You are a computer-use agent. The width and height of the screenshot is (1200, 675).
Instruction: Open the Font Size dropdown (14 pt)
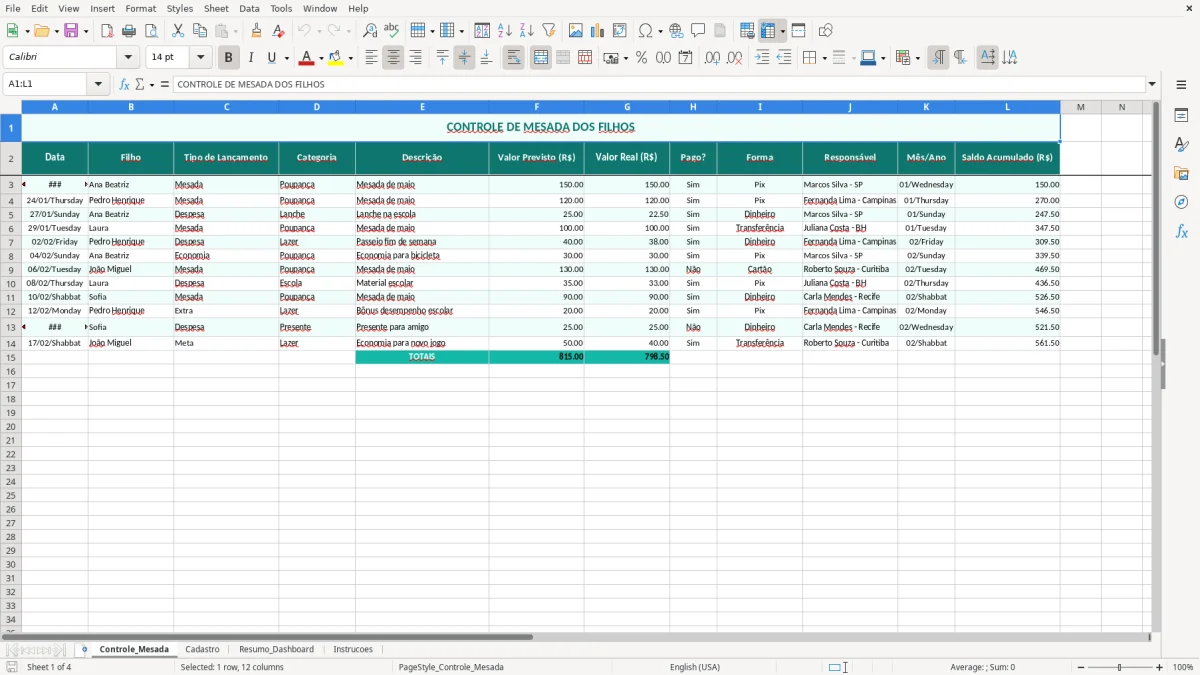tap(200, 58)
